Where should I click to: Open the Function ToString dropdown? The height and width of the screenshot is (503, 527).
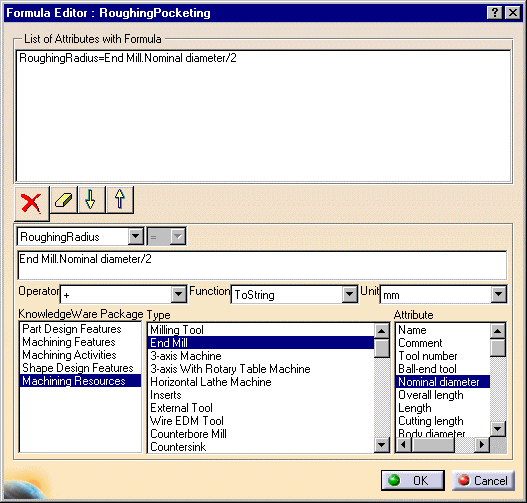350,294
